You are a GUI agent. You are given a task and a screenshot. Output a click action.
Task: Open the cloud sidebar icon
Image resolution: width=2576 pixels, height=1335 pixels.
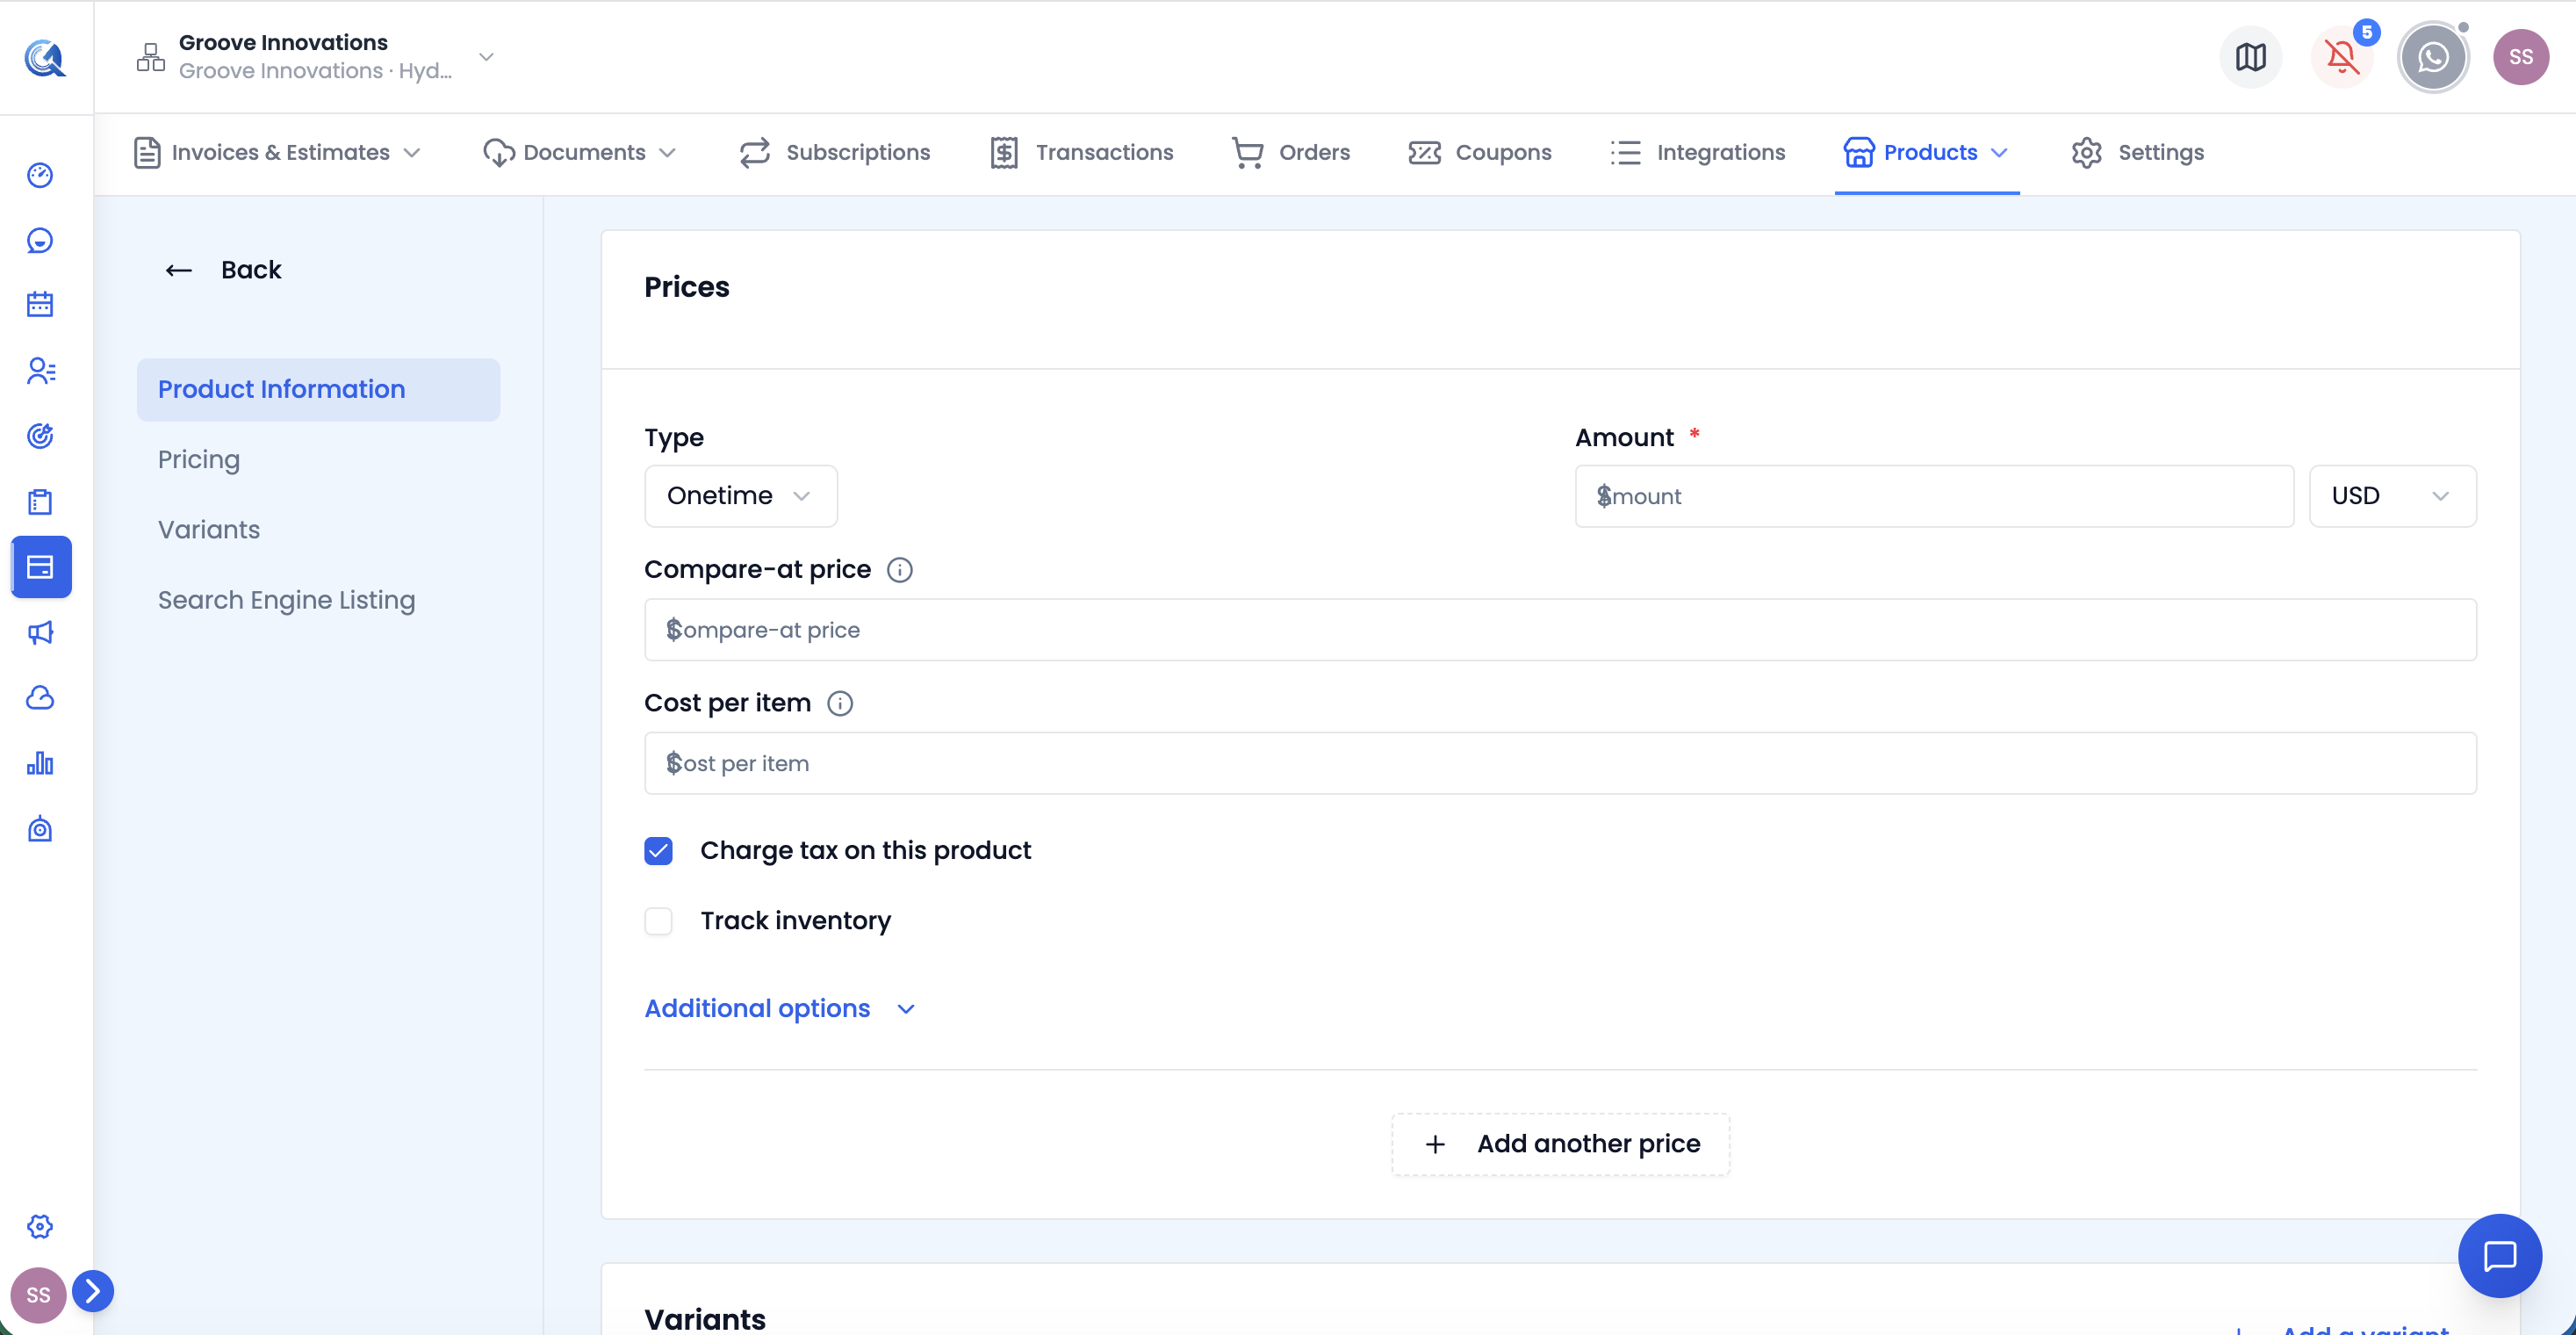40,698
